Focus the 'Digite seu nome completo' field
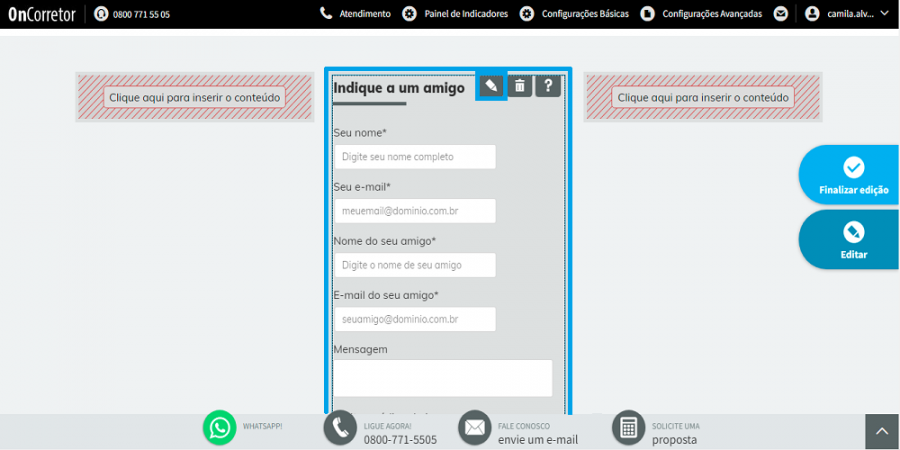 pos(415,157)
